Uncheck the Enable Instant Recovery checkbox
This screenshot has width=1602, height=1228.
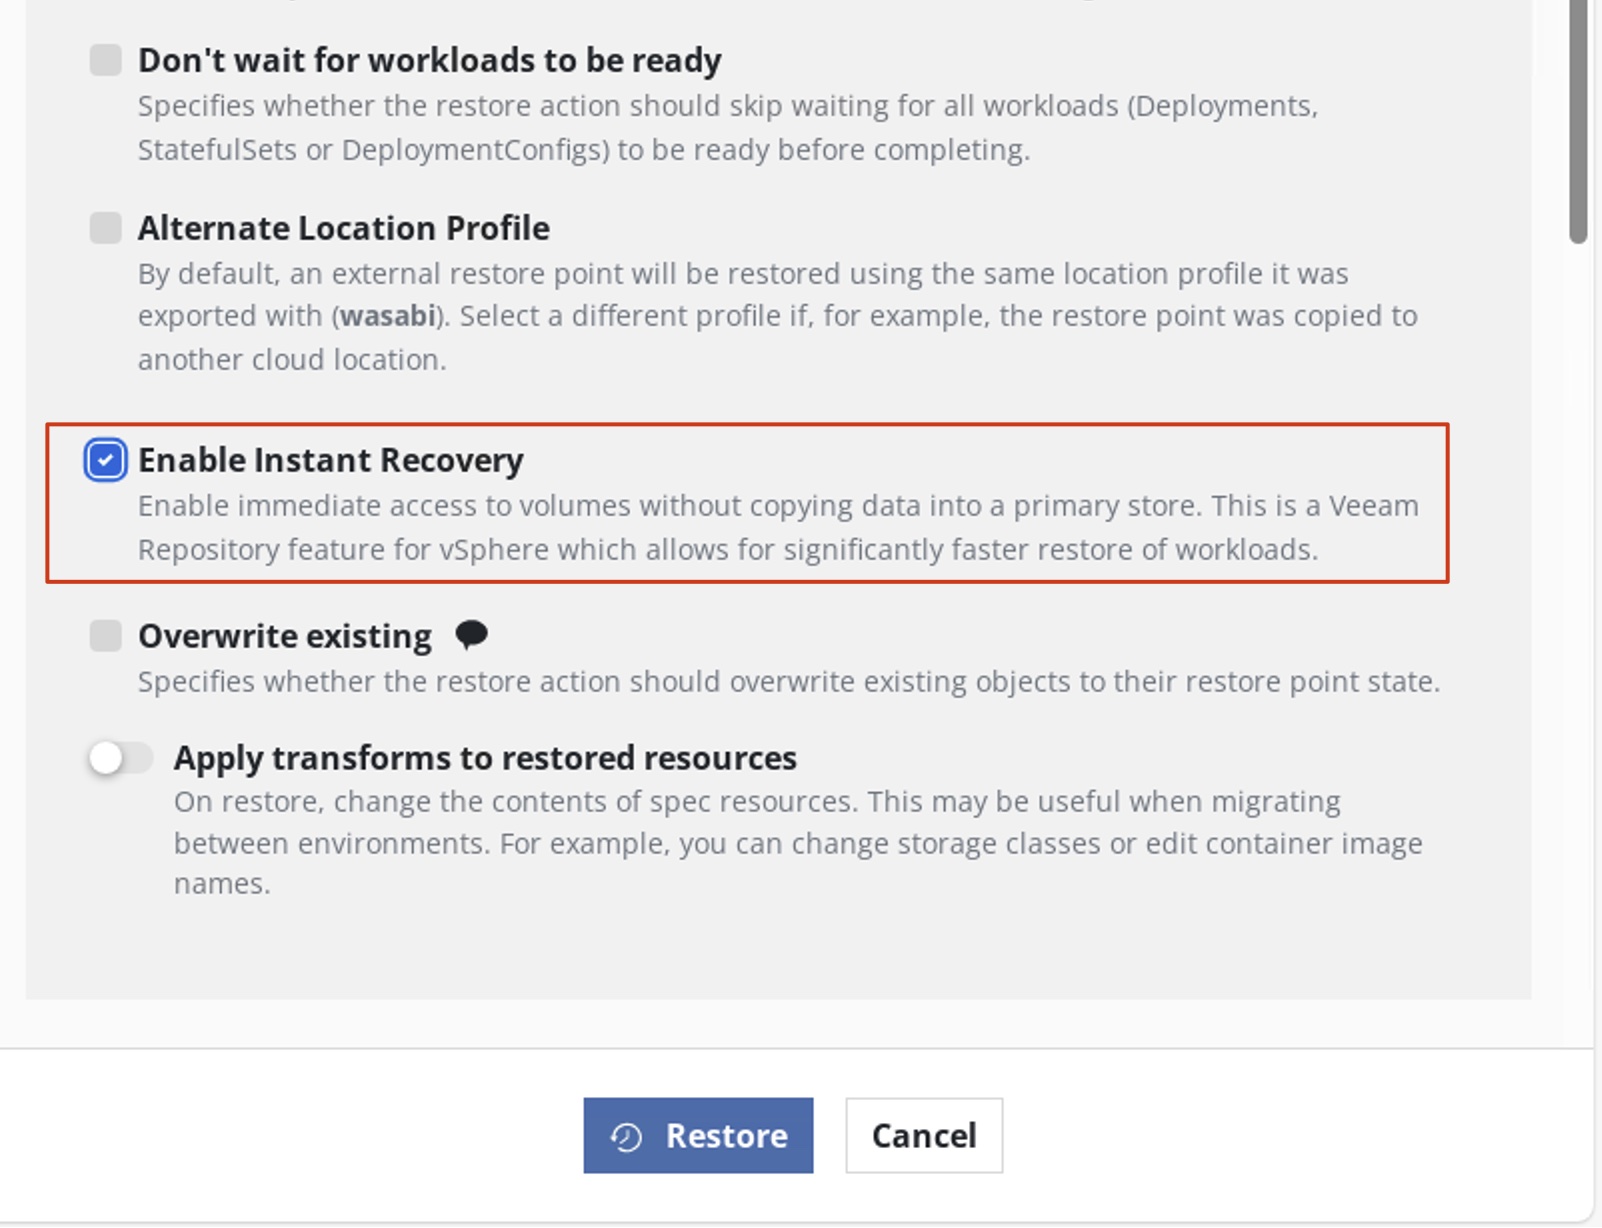click(105, 460)
